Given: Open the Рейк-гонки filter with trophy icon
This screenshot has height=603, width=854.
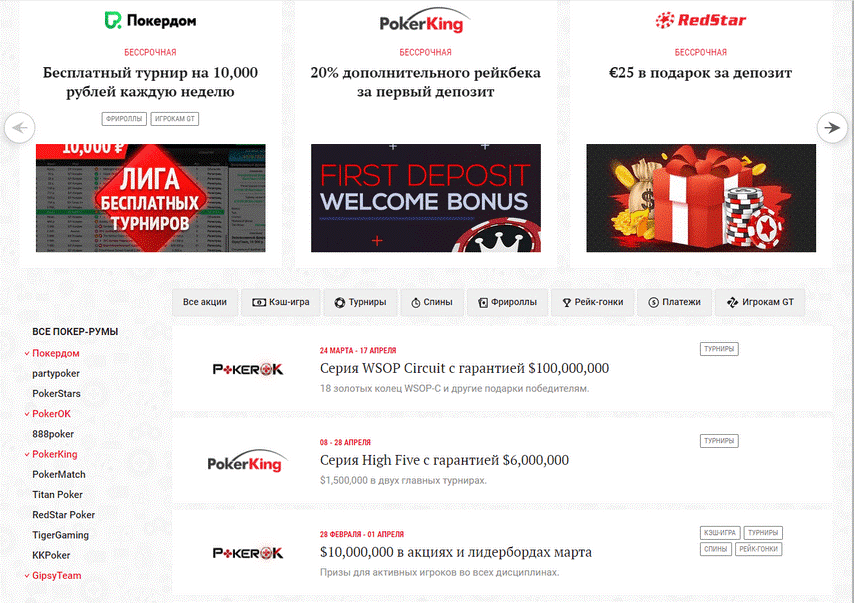Looking at the screenshot, I should tap(593, 302).
